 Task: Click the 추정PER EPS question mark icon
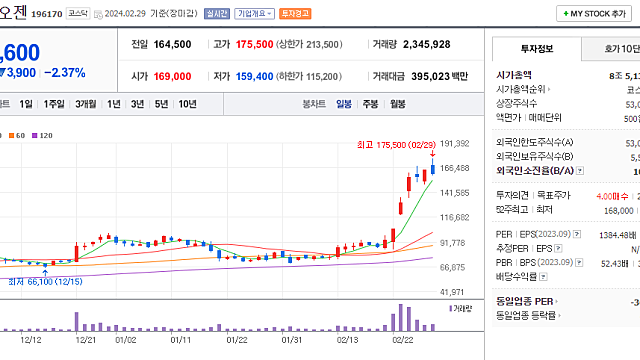pos(558,249)
